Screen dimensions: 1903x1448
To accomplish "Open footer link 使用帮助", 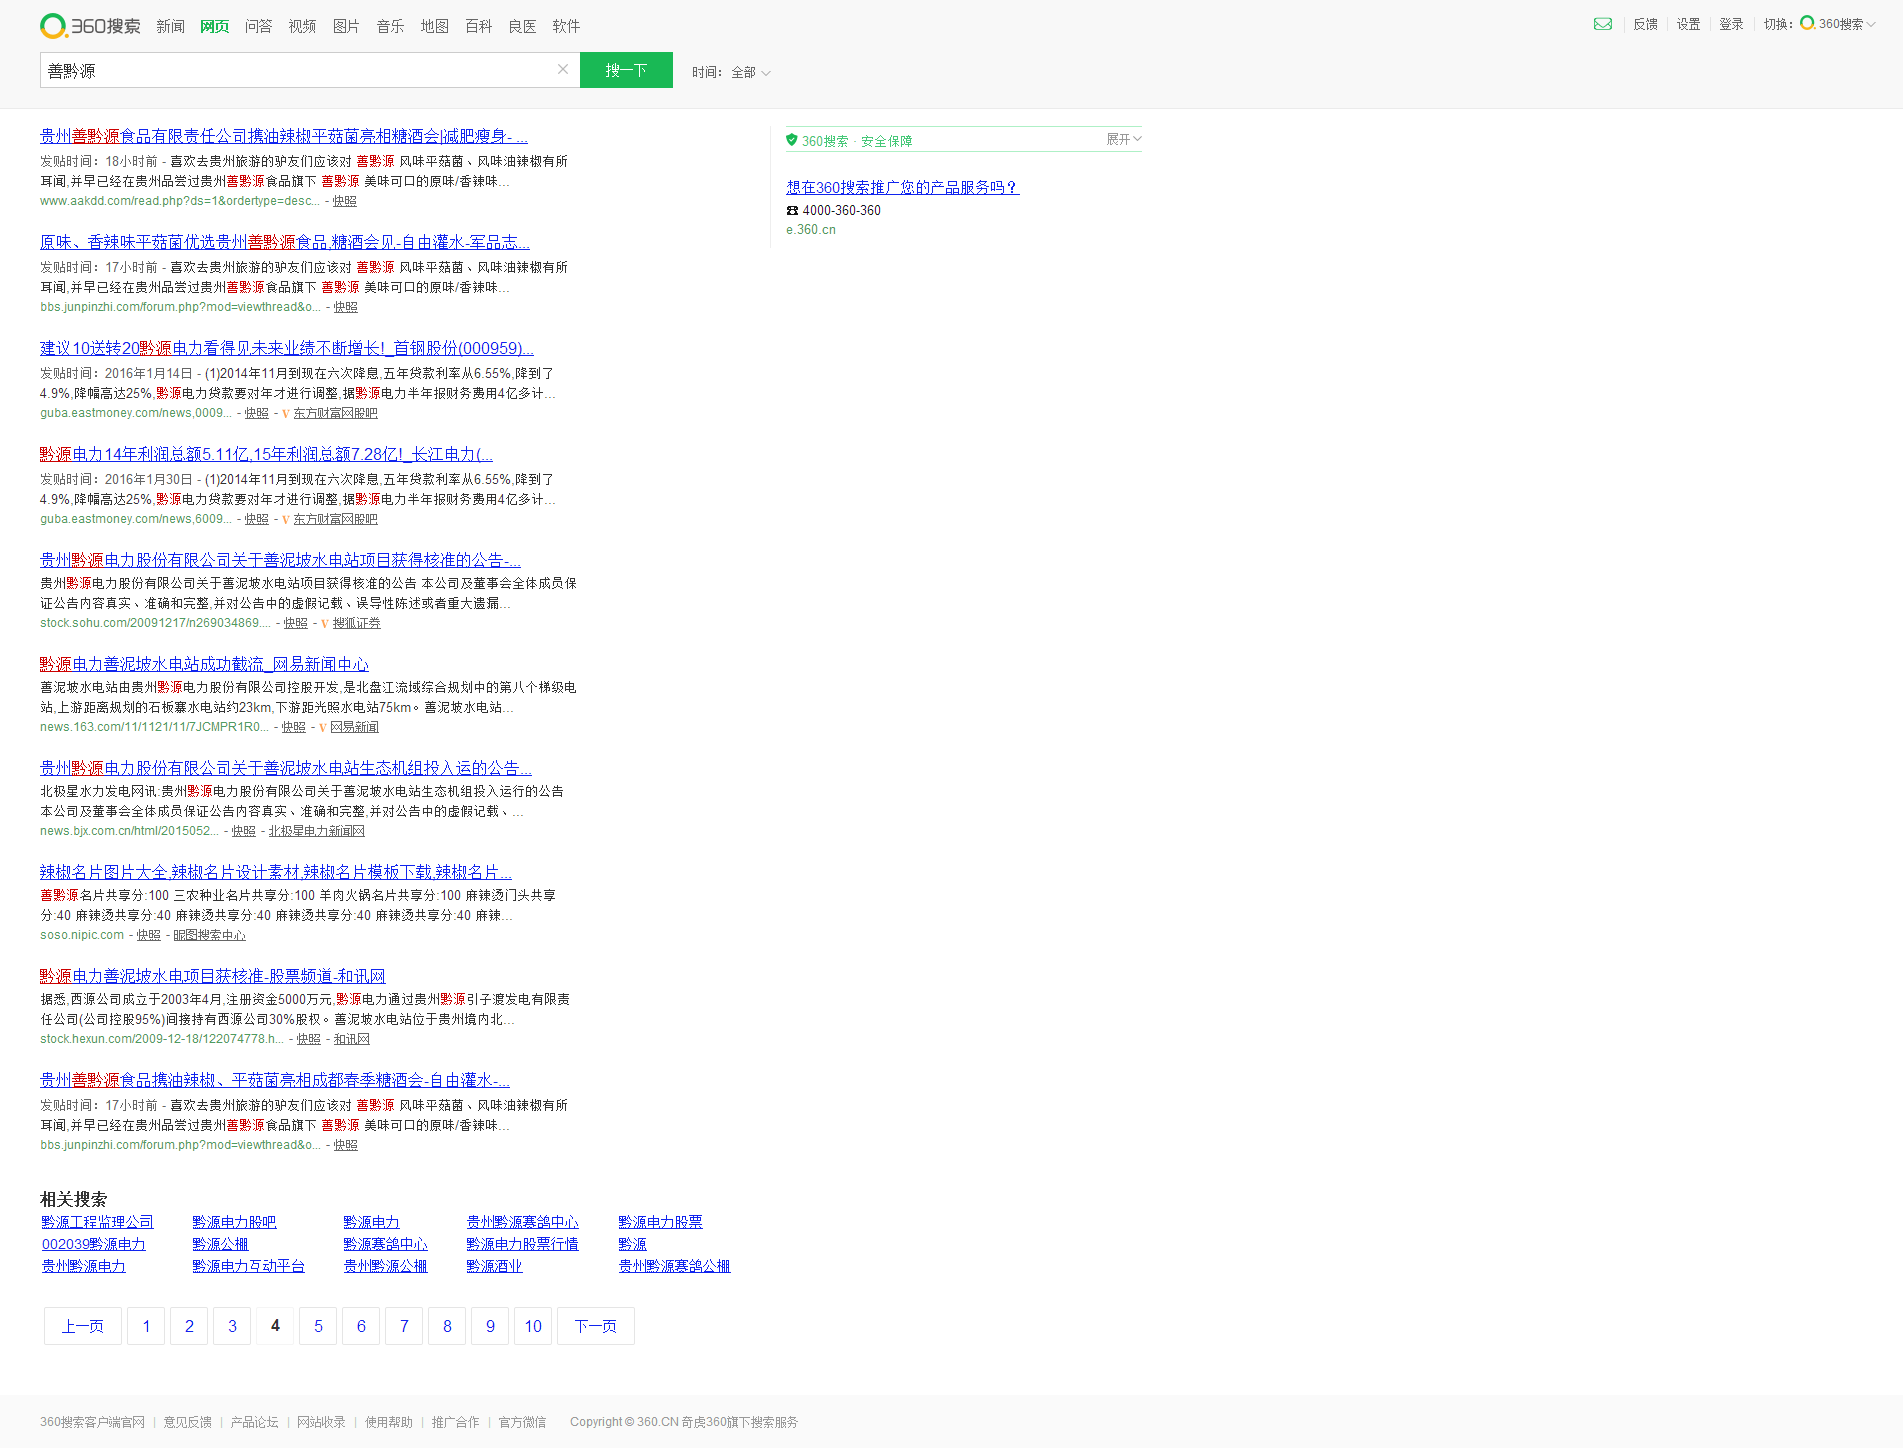I will 389,1422.
